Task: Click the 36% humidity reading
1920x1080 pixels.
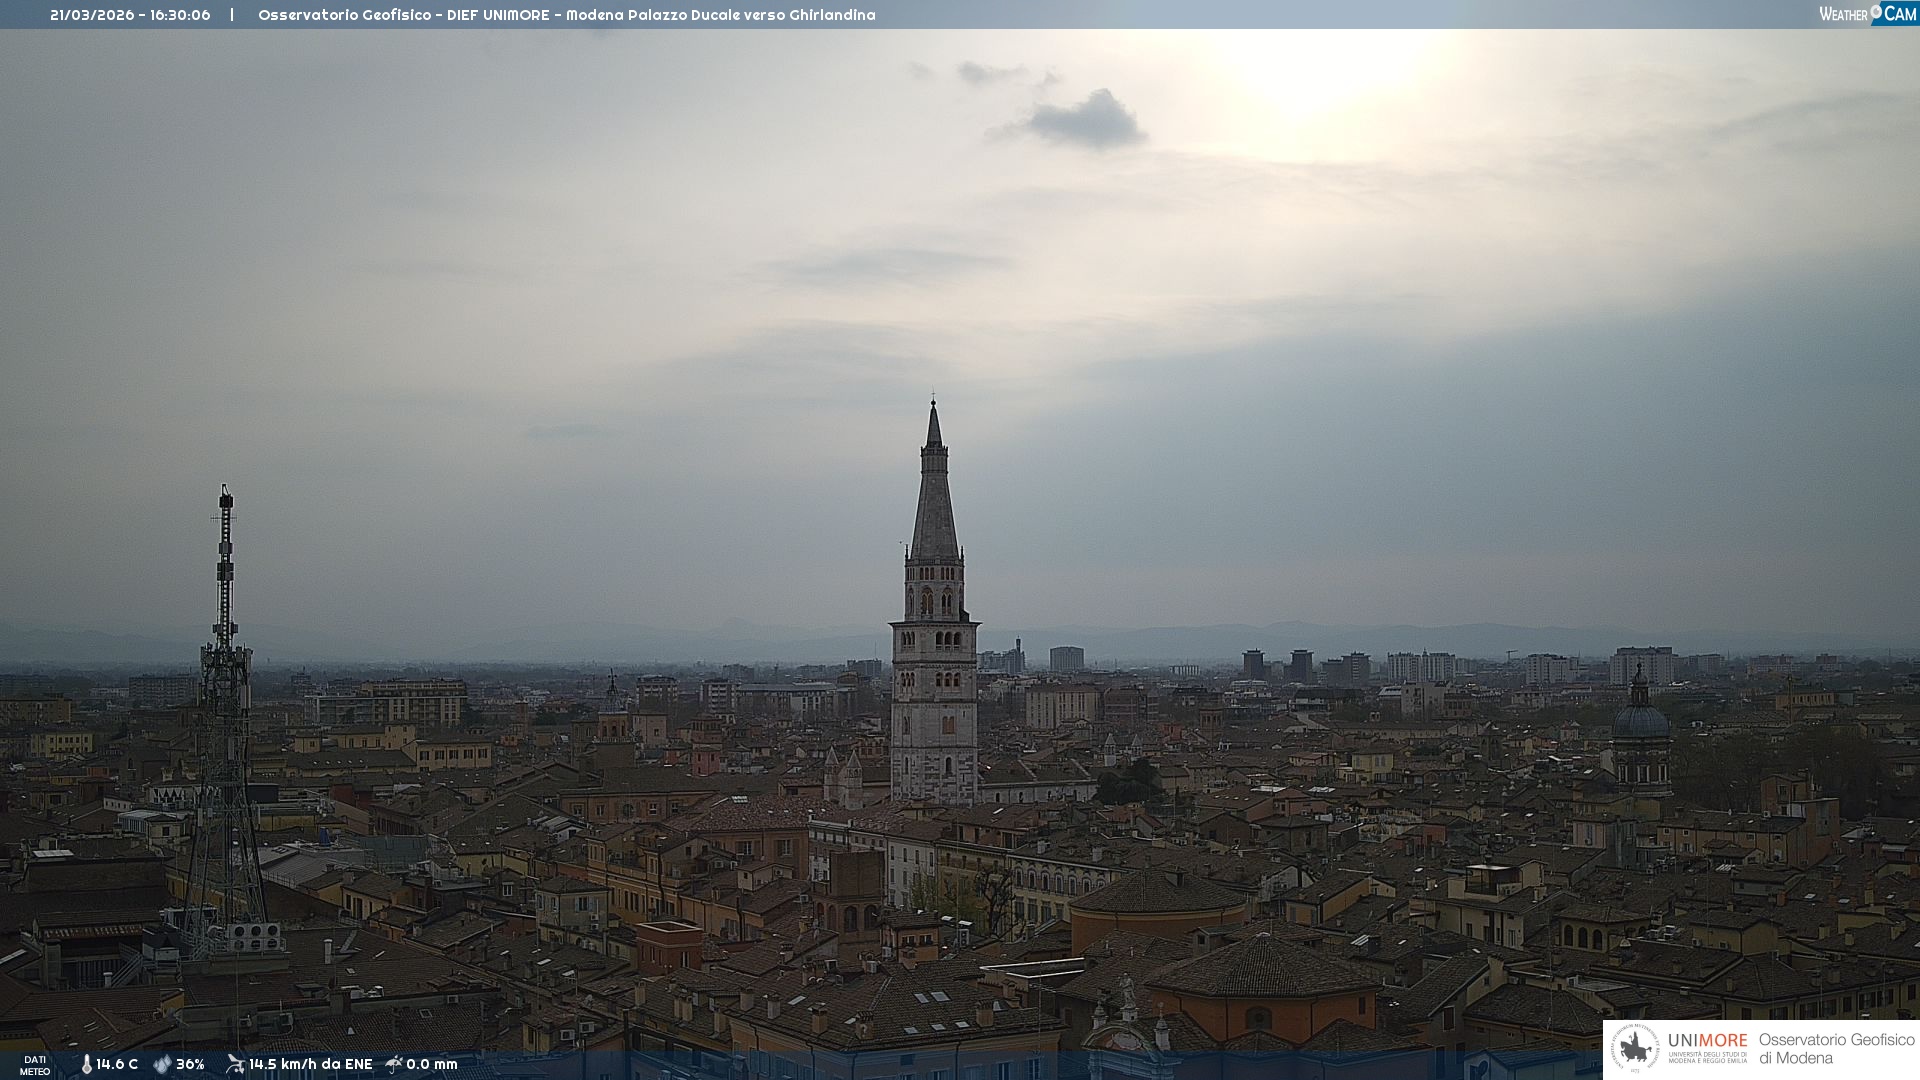Action: coord(190,1064)
